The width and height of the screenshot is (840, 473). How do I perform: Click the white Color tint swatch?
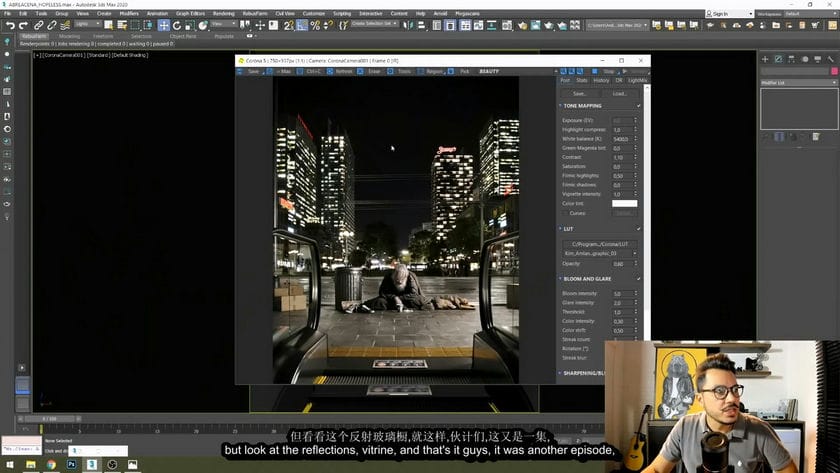[x=624, y=203]
